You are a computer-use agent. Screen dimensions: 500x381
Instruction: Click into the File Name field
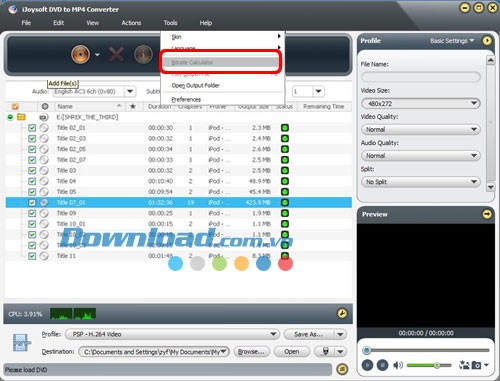click(x=421, y=77)
